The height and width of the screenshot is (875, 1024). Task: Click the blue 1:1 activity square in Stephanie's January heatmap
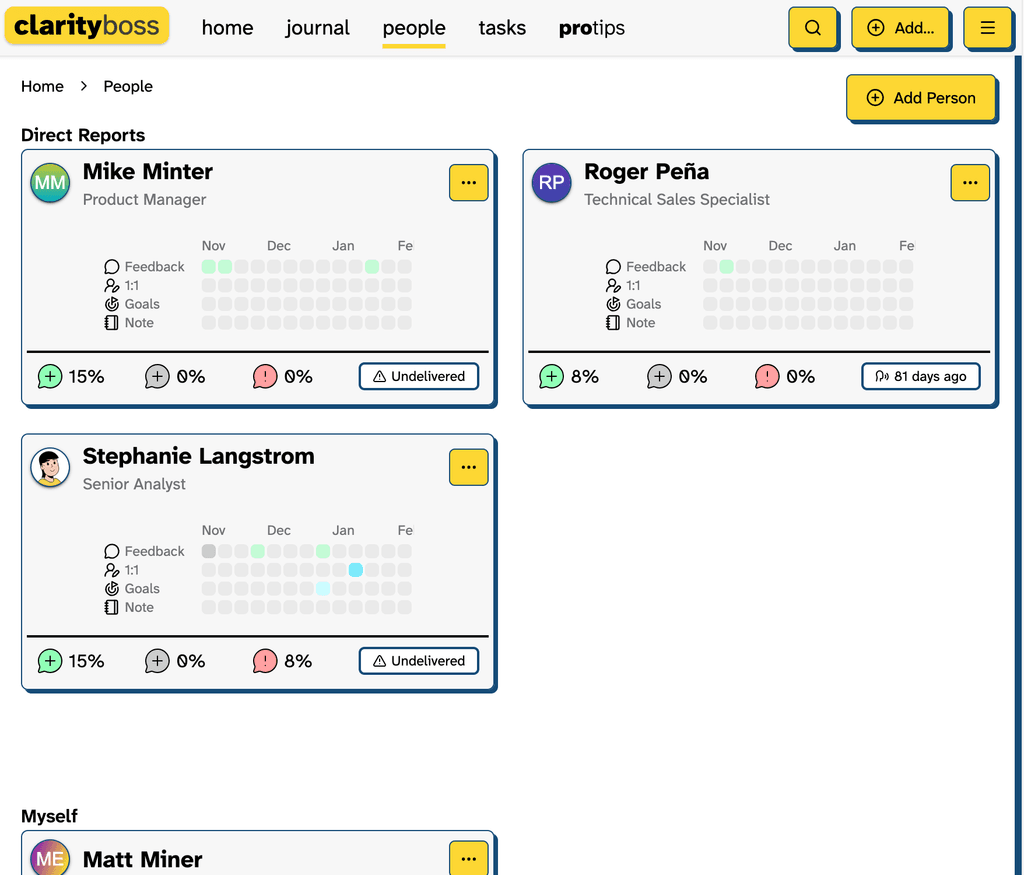(x=356, y=570)
